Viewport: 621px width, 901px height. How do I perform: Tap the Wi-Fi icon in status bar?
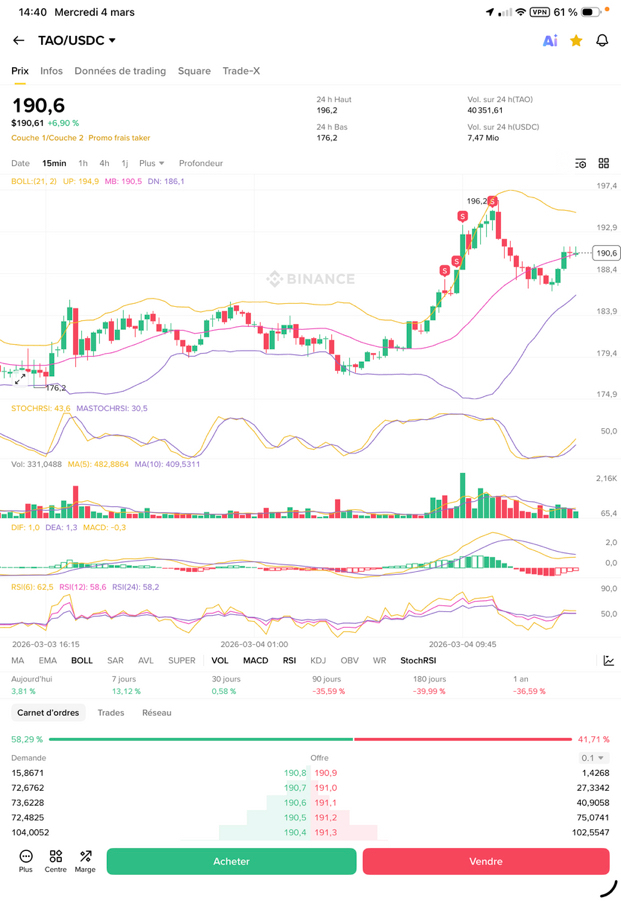tap(521, 12)
